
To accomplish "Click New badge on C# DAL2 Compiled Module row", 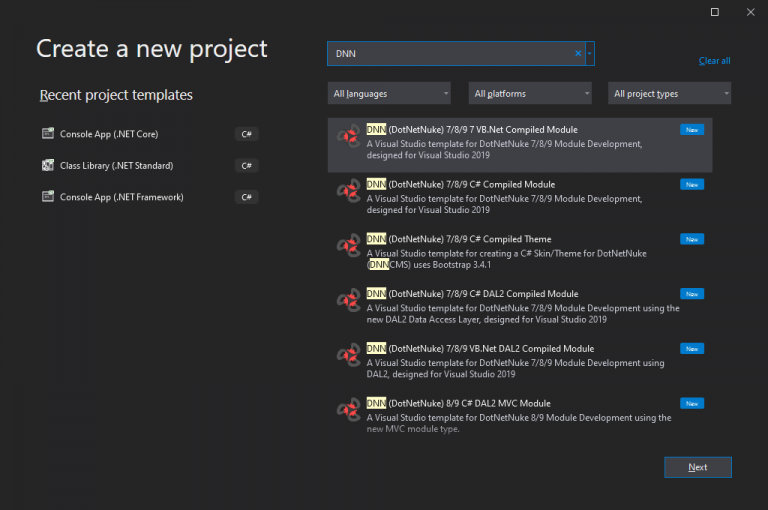I will pos(692,294).
